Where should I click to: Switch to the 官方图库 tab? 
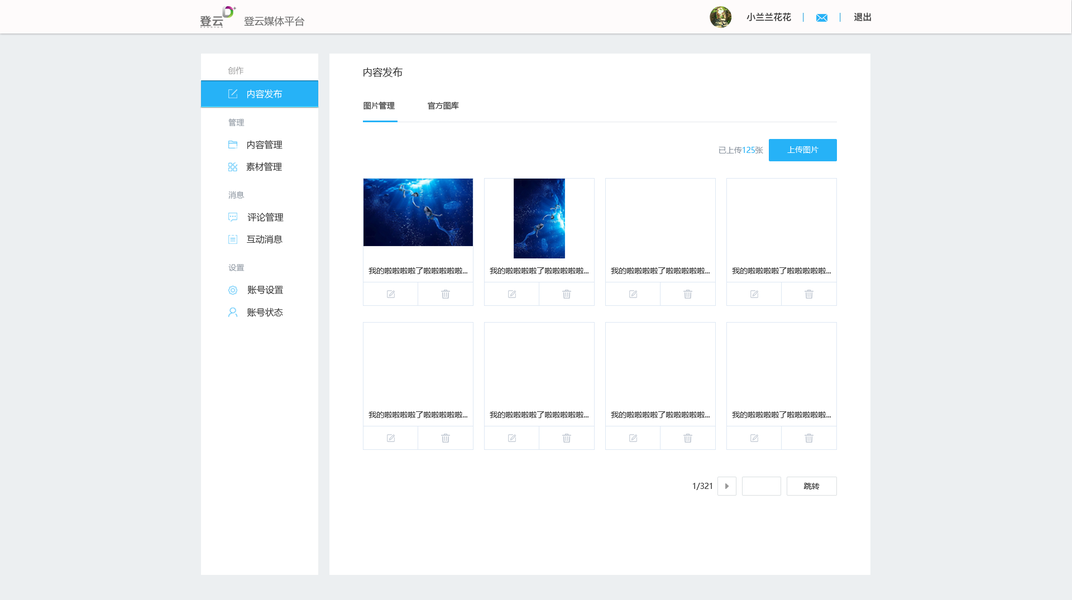[443, 106]
